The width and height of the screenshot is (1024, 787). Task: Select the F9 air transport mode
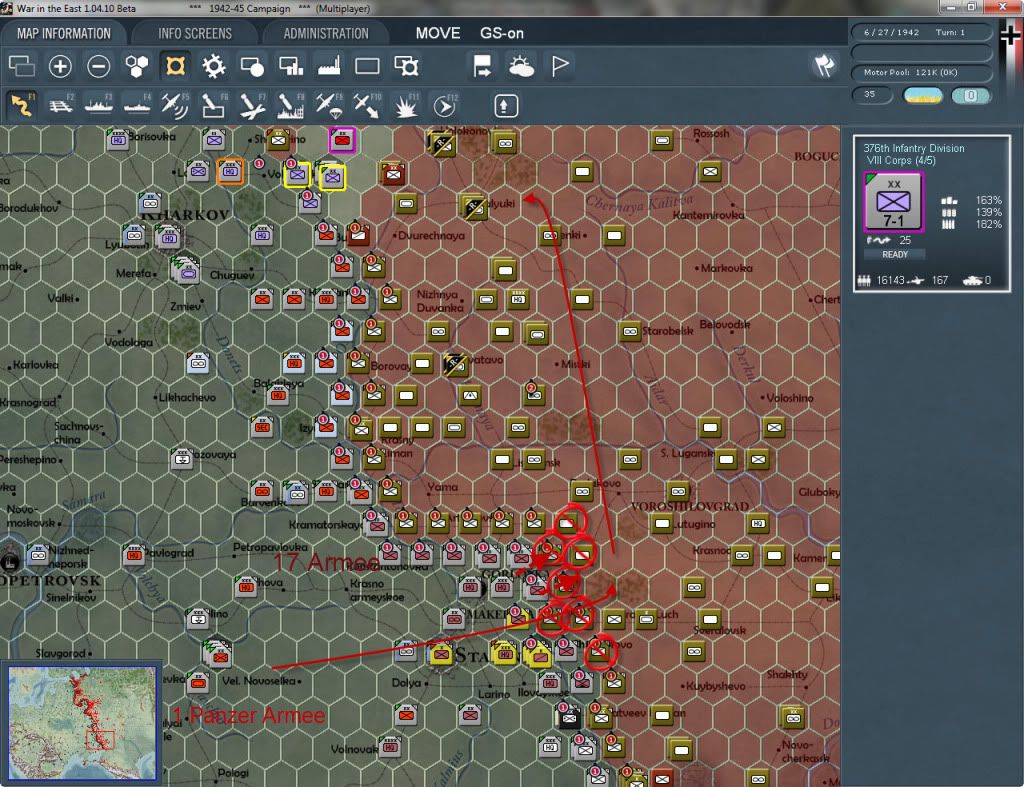(329, 106)
